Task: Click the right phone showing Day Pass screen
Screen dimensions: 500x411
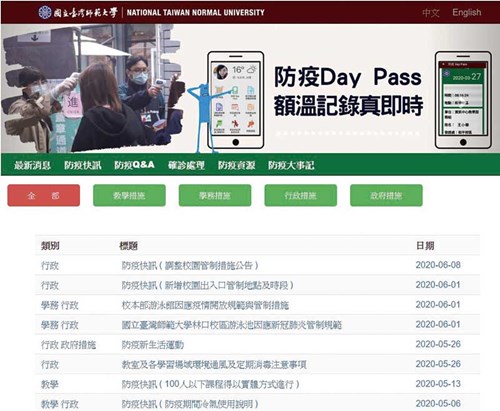Action: (463, 100)
